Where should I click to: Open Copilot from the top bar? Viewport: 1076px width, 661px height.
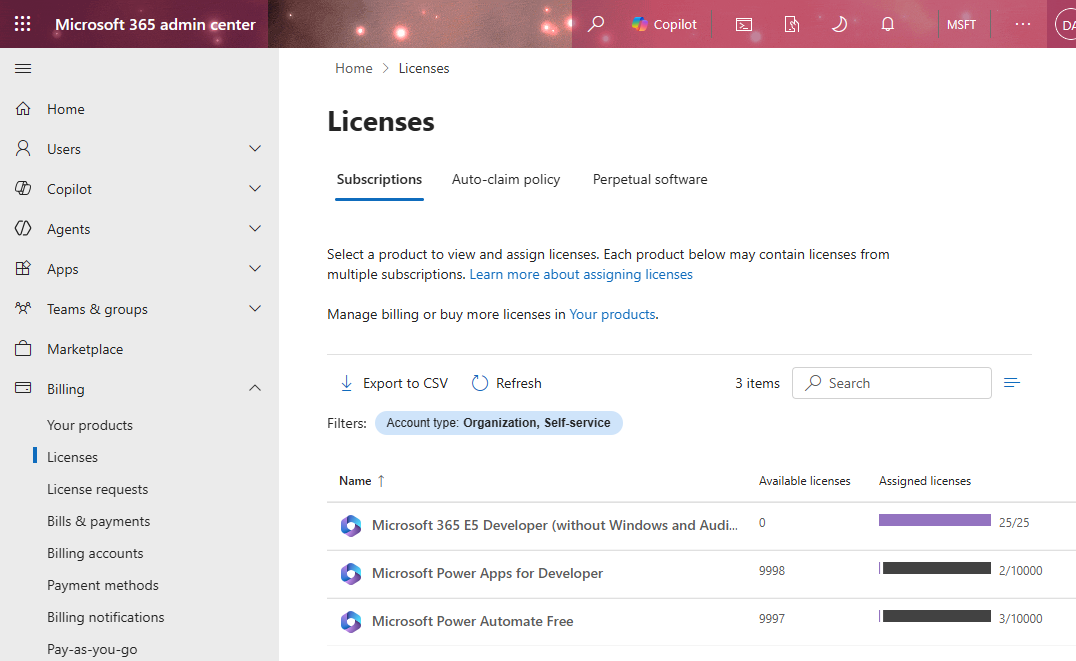point(664,24)
